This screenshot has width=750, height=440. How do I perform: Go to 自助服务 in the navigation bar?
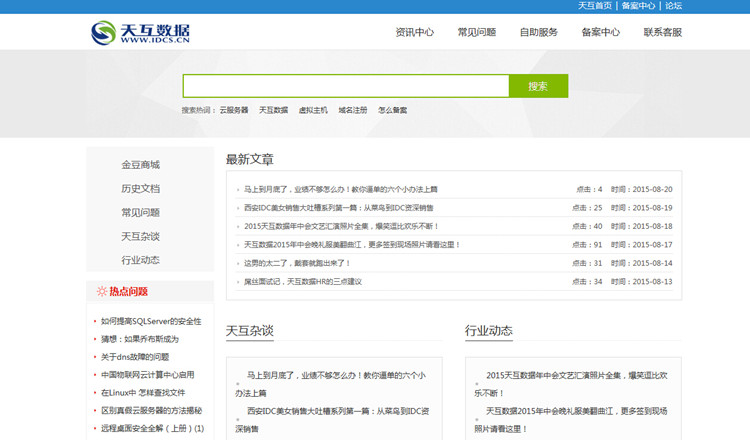click(x=538, y=32)
